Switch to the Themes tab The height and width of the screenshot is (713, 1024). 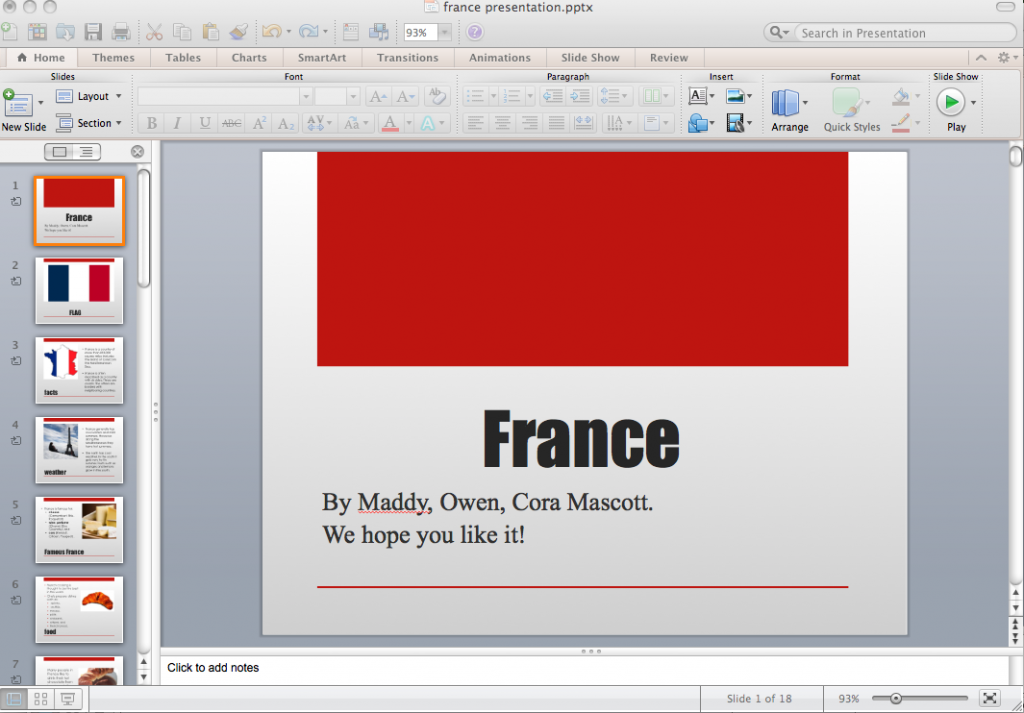[x=114, y=57]
